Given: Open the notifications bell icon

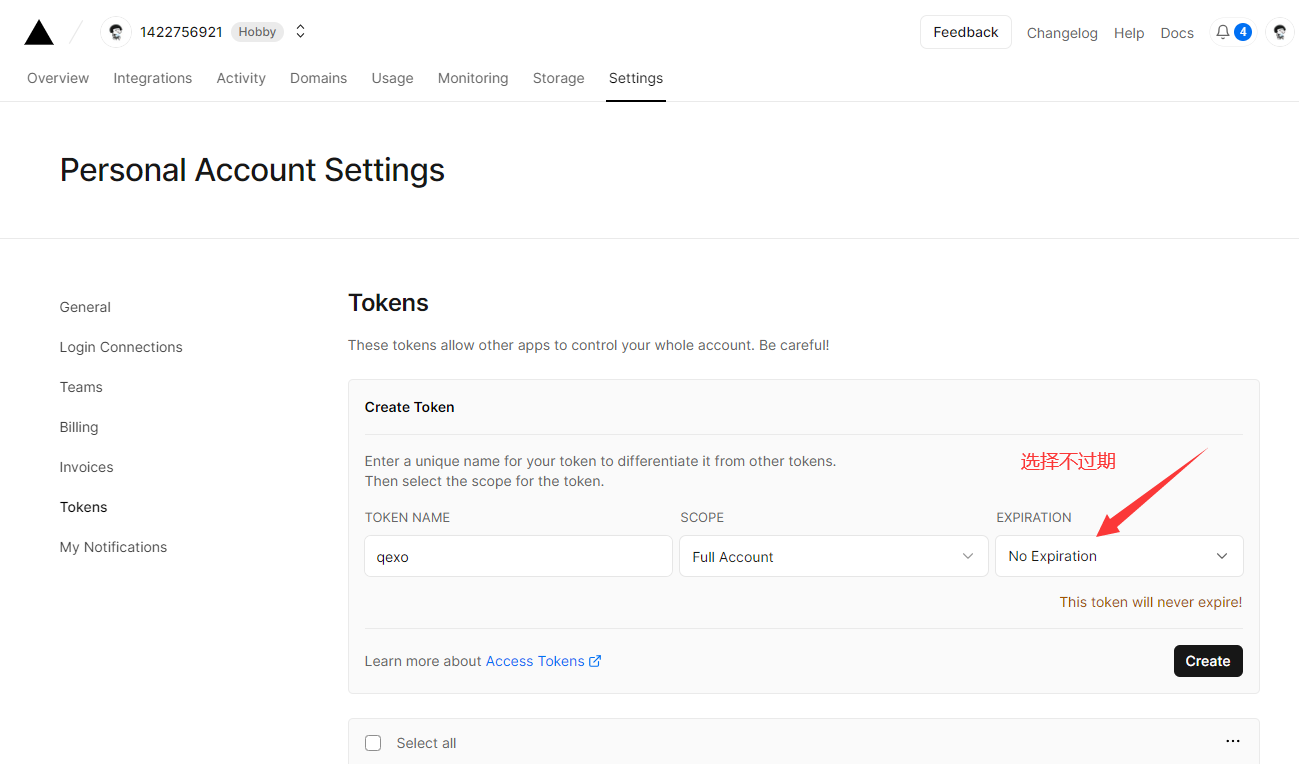Looking at the screenshot, I should [x=1222, y=32].
